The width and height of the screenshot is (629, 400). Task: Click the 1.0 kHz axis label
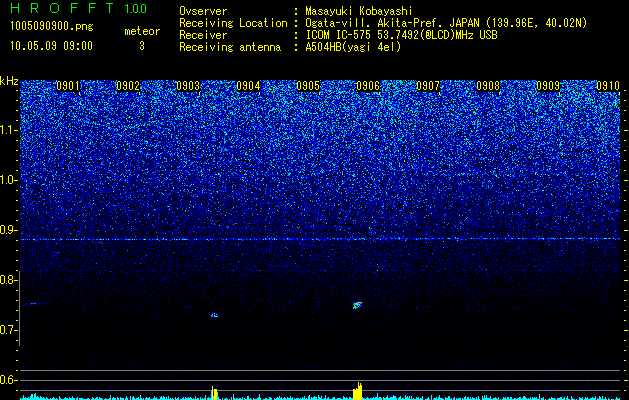pyautogui.click(x=9, y=180)
